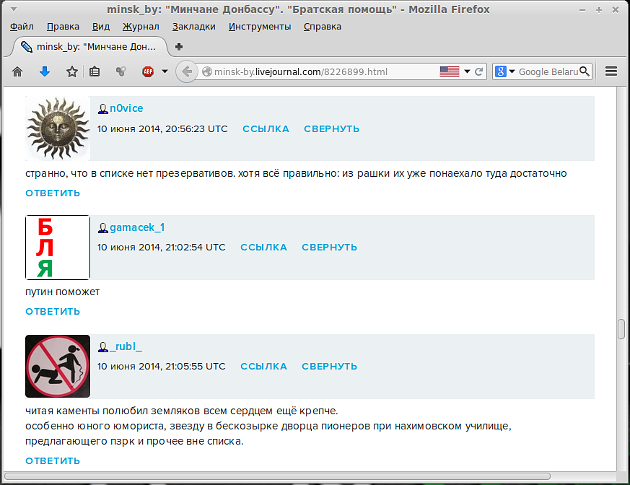Reload the page with the refresh icon
Image resolution: width=630 pixels, height=485 pixels.
(479, 72)
